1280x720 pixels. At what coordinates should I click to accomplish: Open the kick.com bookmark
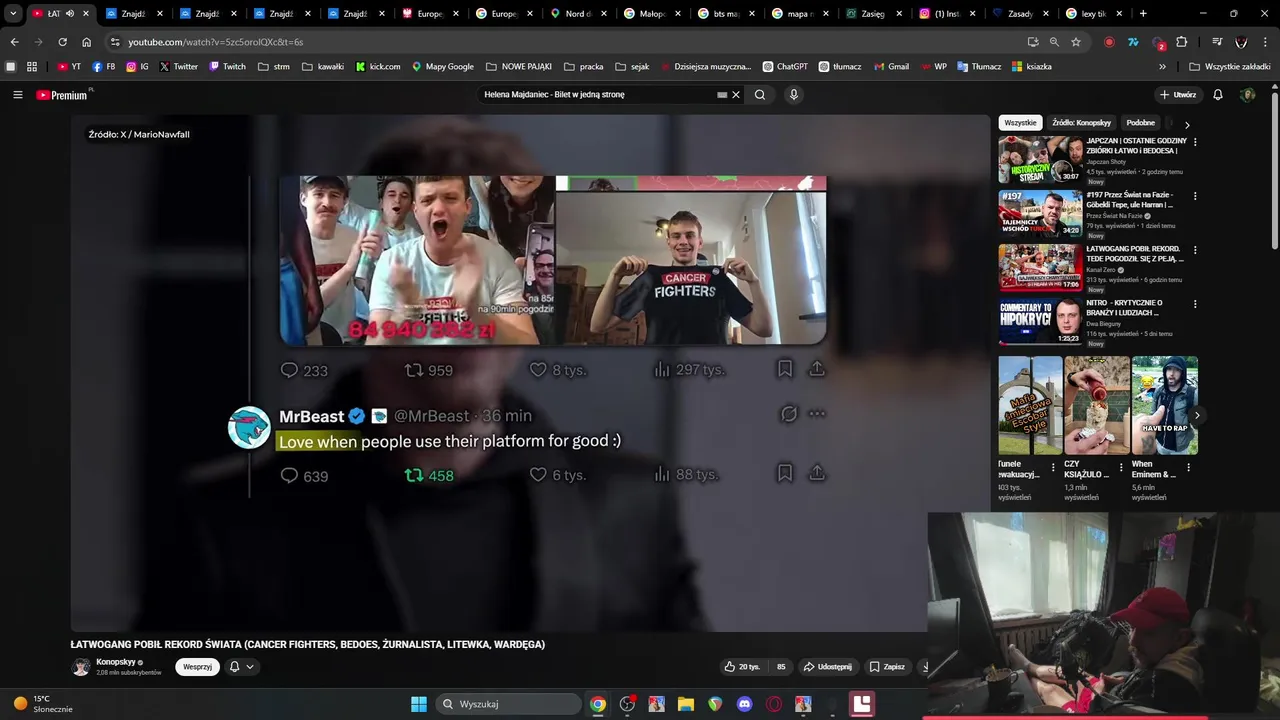[378, 67]
